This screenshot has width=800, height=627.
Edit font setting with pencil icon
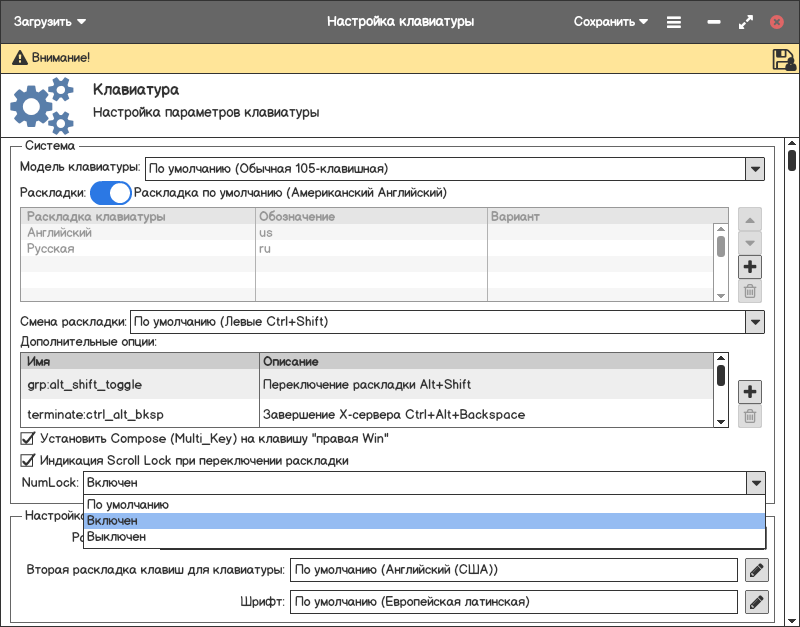757,602
